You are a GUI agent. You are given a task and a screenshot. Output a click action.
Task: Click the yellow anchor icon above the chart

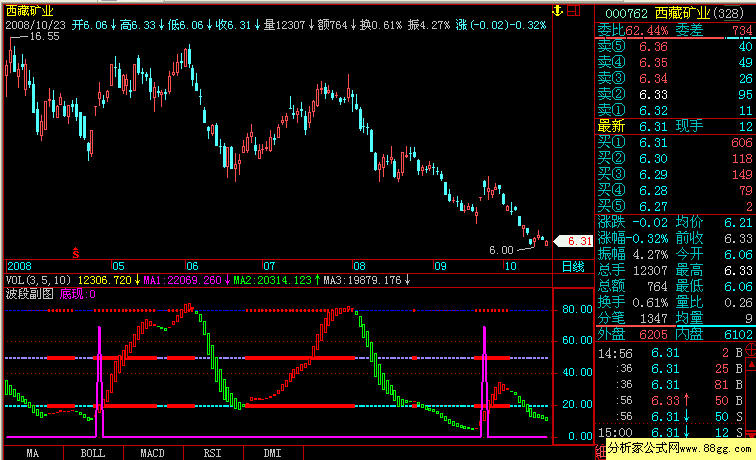point(558,11)
